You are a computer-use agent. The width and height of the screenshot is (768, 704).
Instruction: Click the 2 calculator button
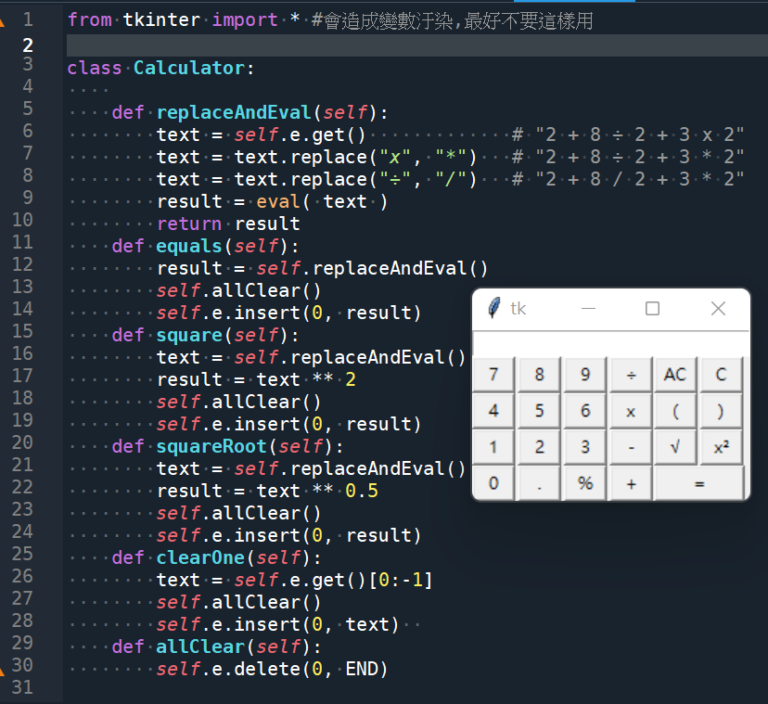[x=539, y=447]
